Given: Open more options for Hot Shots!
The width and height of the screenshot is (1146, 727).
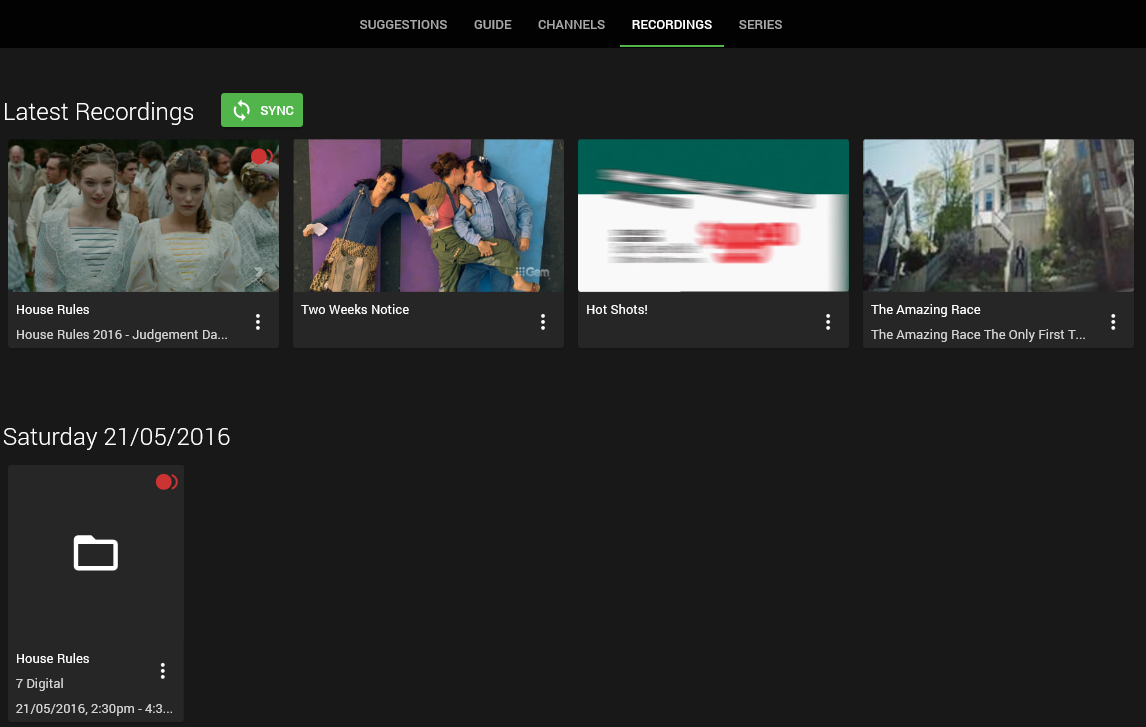Looking at the screenshot, I should point(828,322).
